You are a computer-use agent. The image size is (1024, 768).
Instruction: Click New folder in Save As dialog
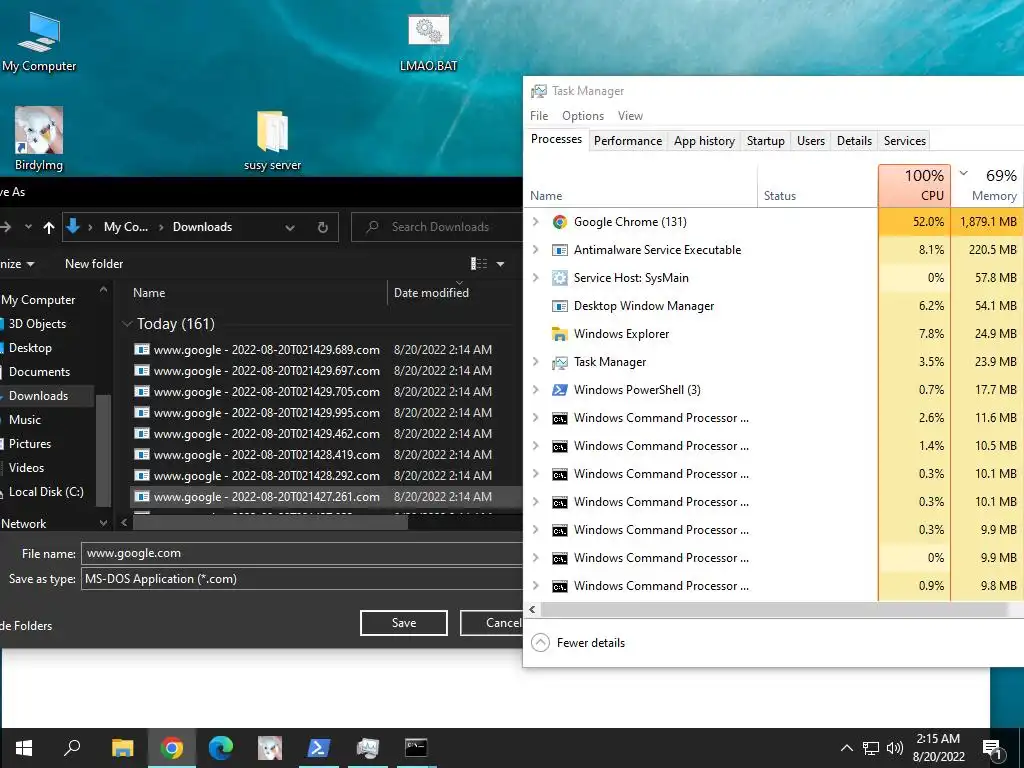(x=94, y=264)
